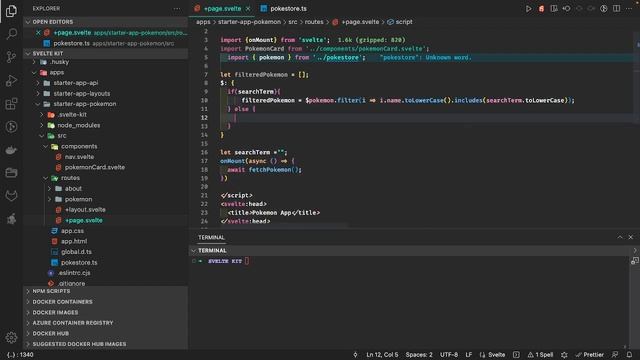The image size is (640, 360).
Task: Click the Run play icon in the editor toolbar
Action: [x=529, y=9]
